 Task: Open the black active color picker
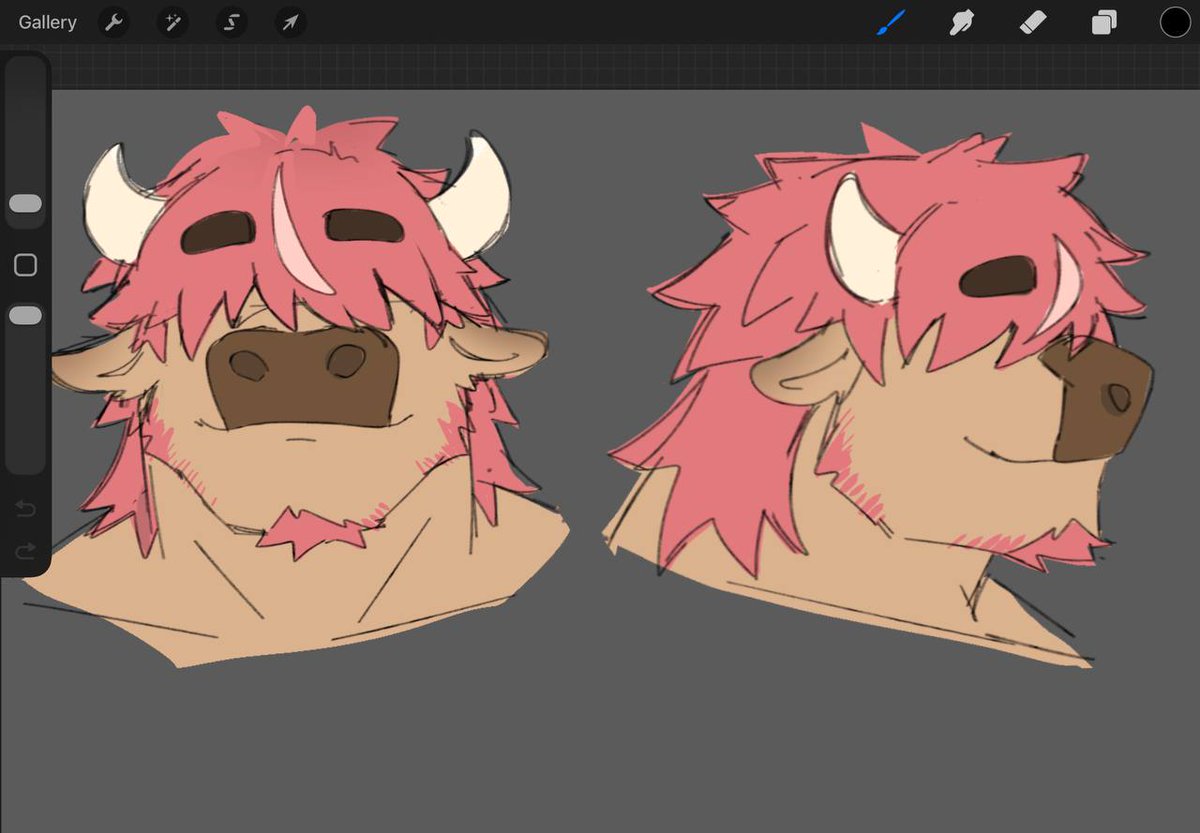pyautogui.click(x=1175, y=22)
